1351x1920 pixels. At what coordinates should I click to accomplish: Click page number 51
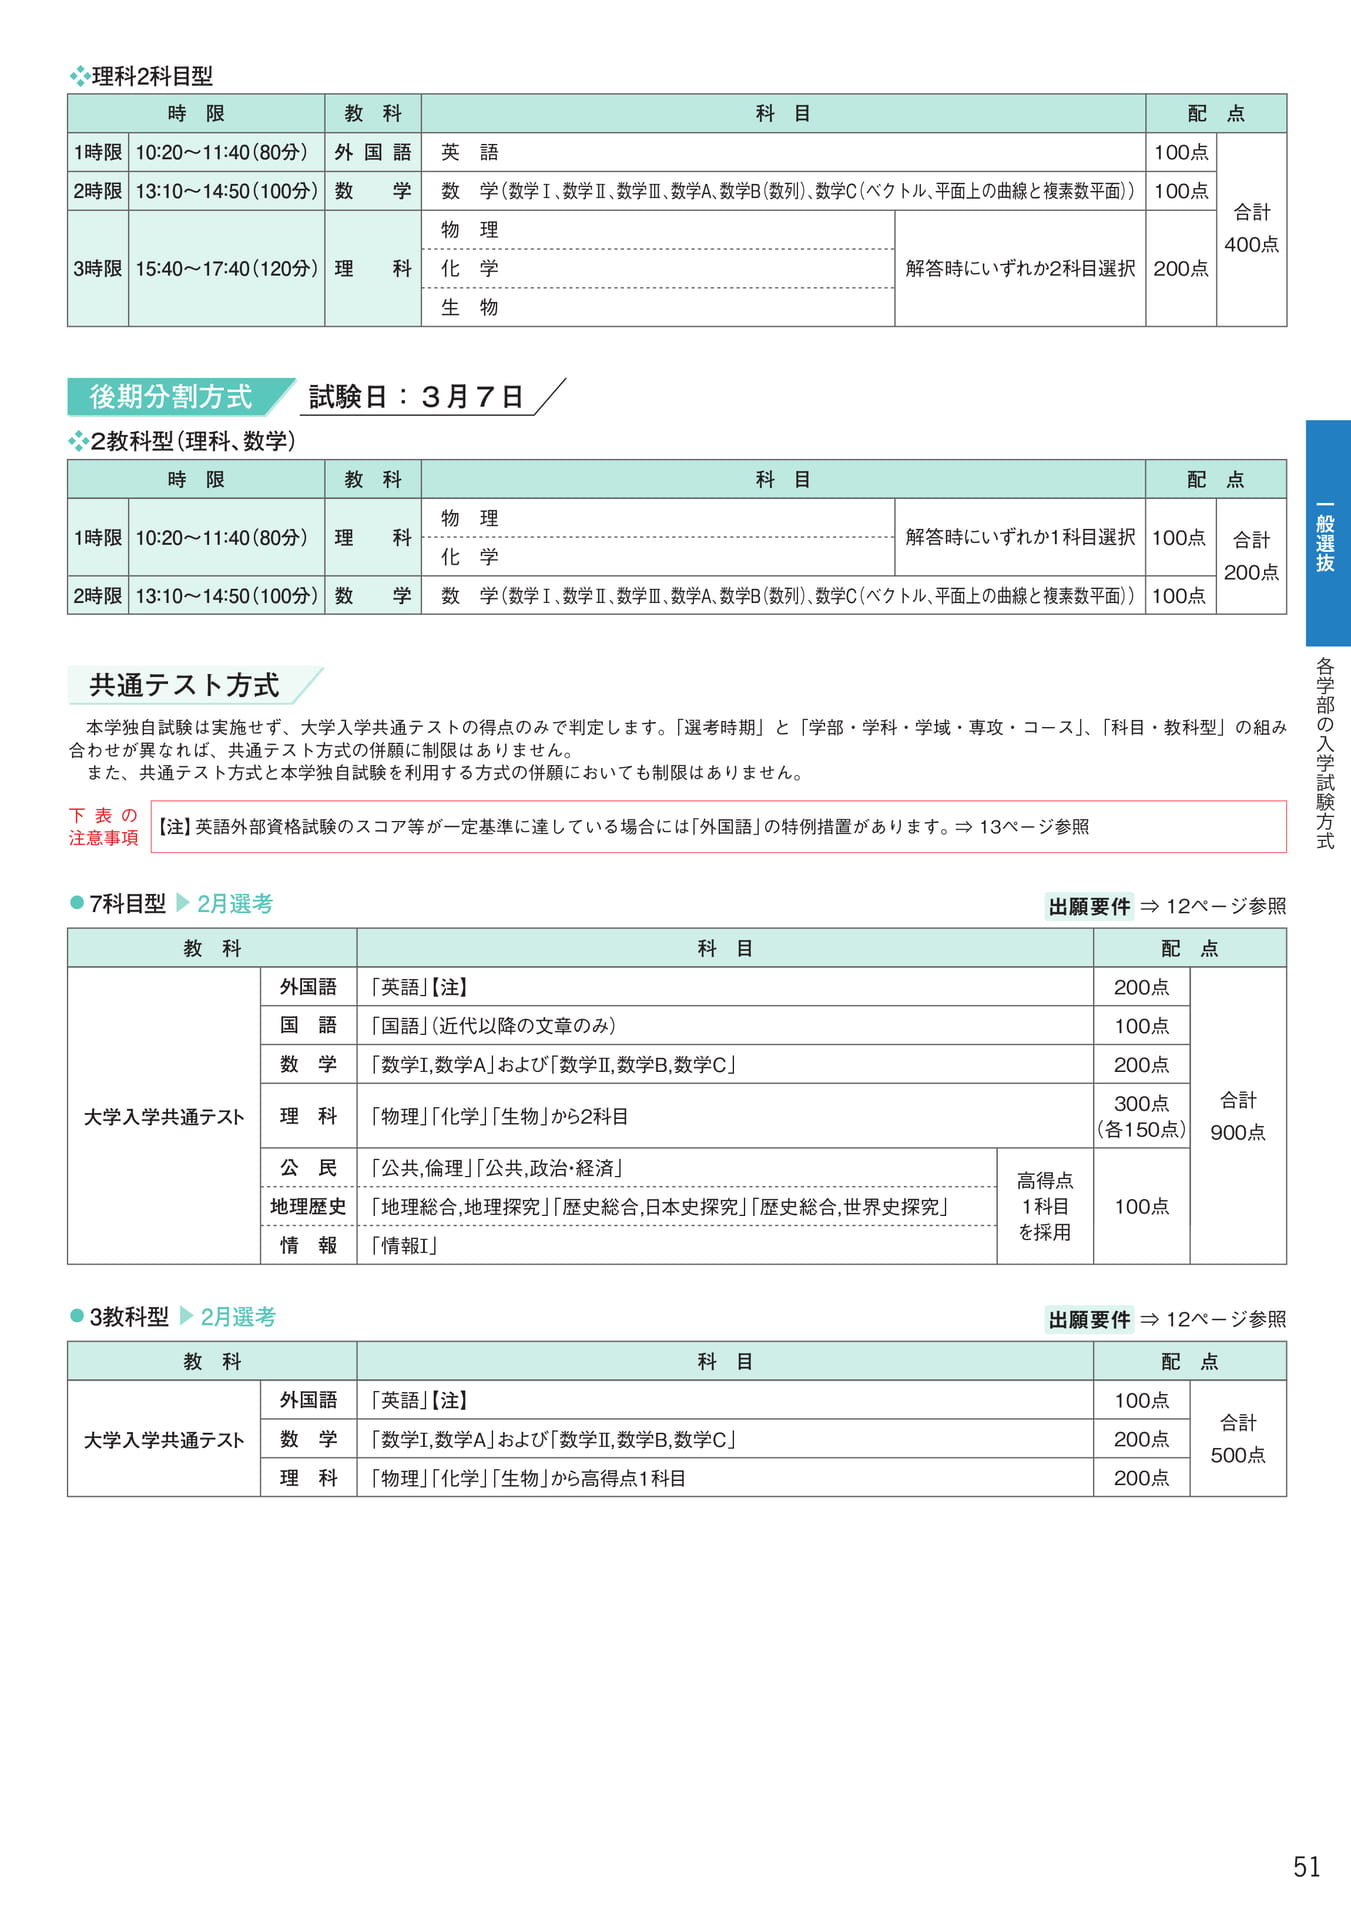click(x=1307, y=1867)
